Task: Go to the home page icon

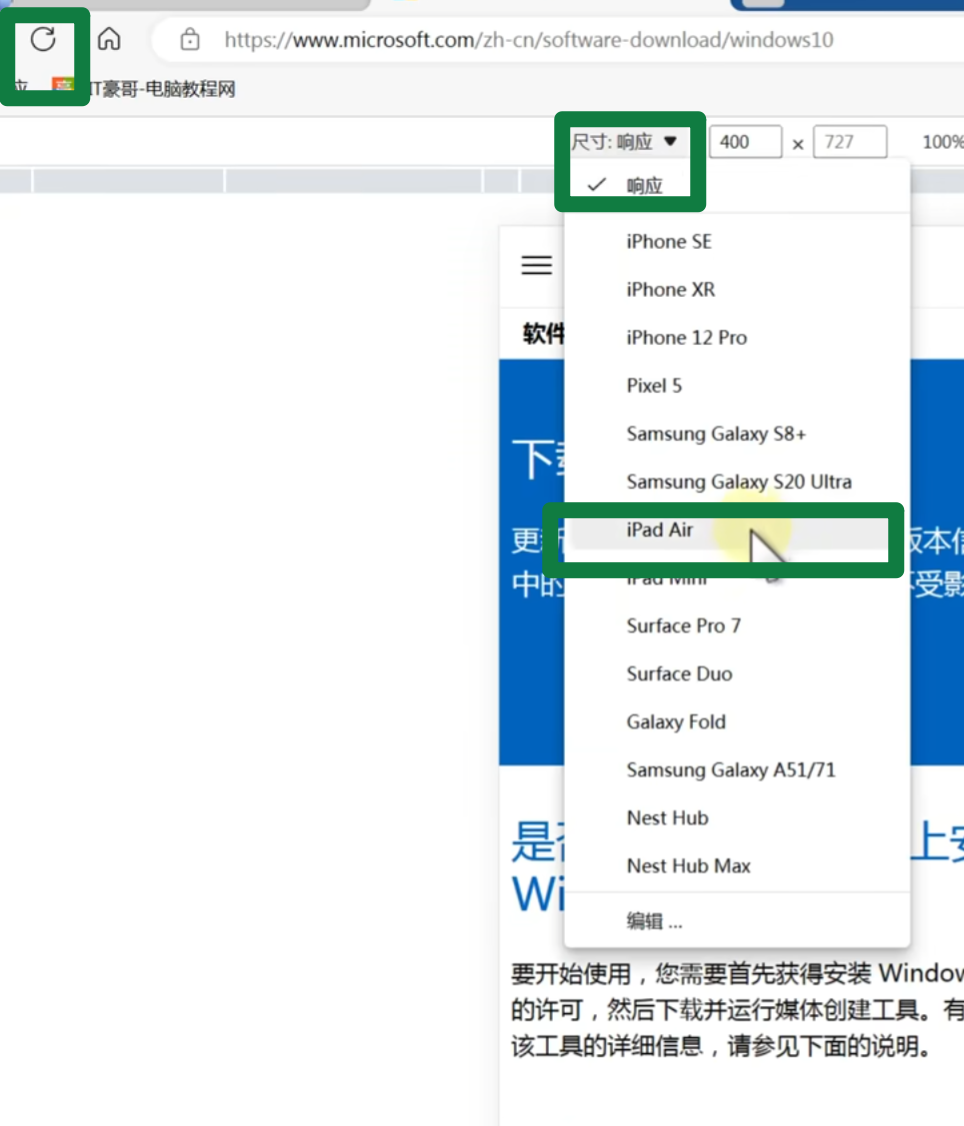Action: click(109, 39)
